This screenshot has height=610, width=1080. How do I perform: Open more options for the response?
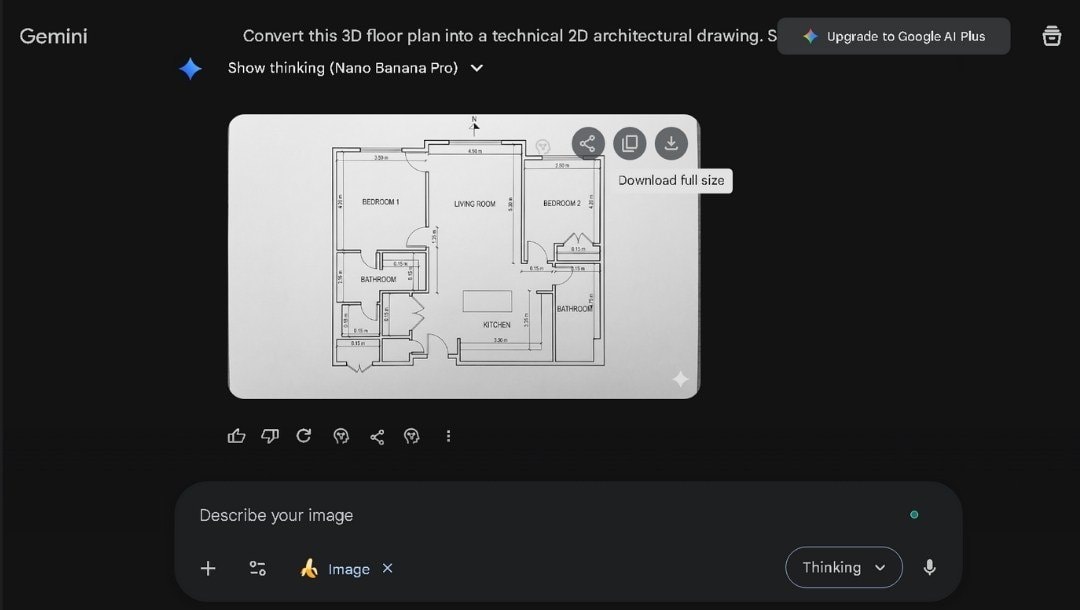(x=448, y=436)
